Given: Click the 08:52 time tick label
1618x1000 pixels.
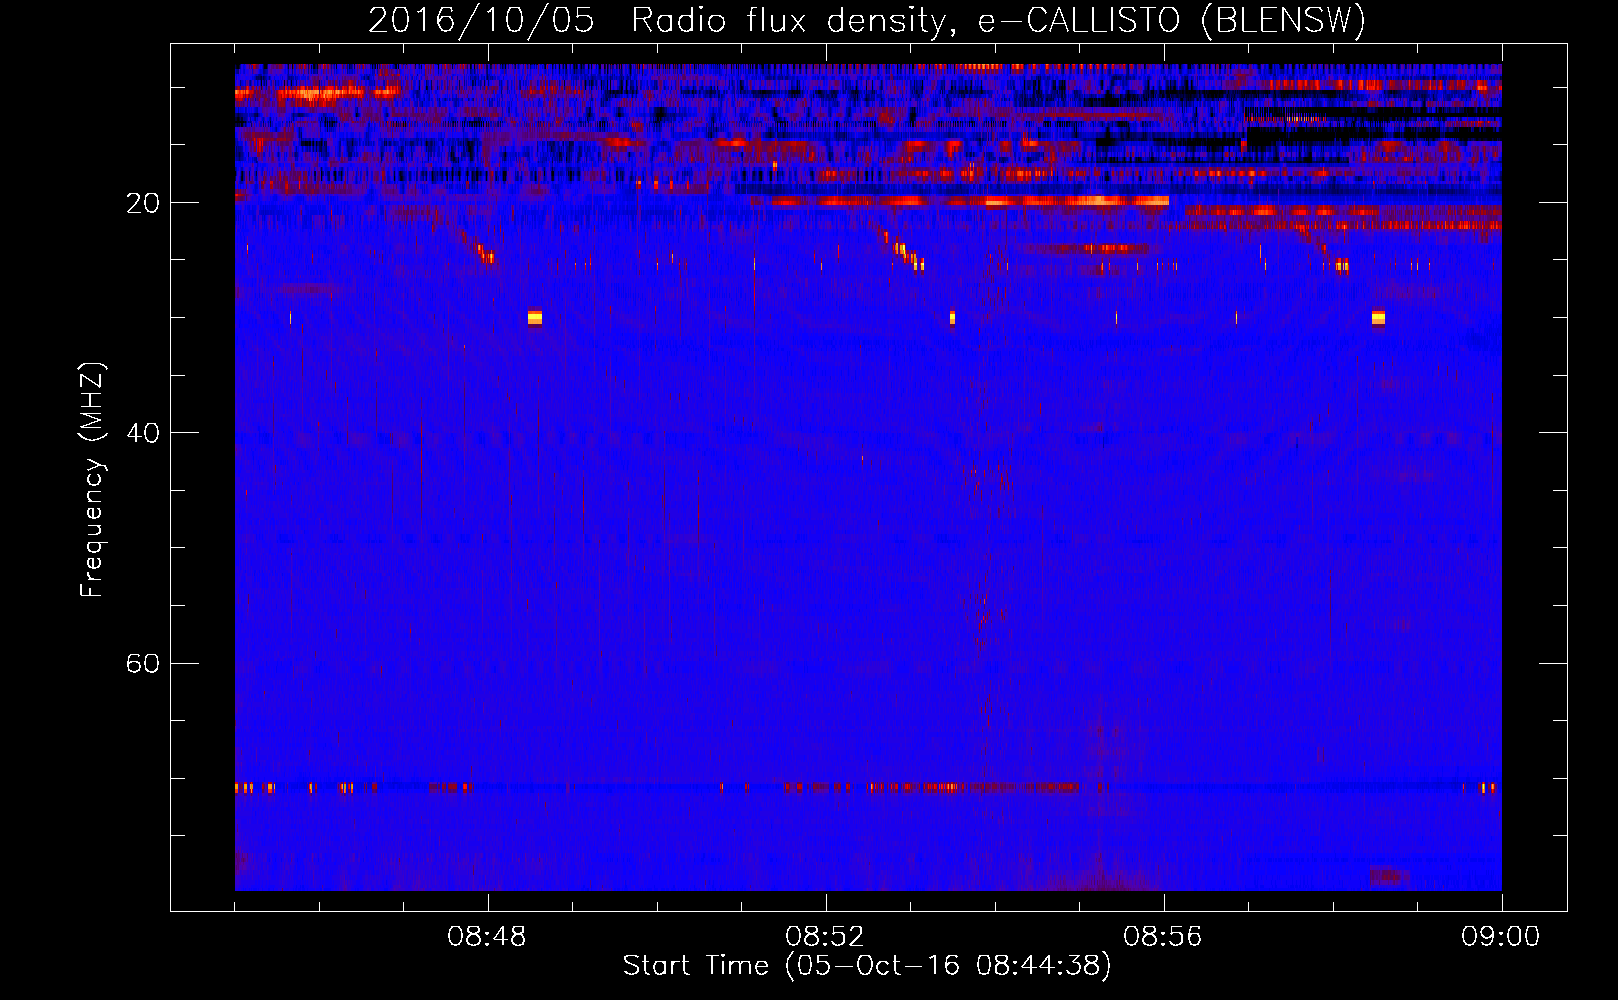Looking at the screenshot, I should click(x=825, y=937).
